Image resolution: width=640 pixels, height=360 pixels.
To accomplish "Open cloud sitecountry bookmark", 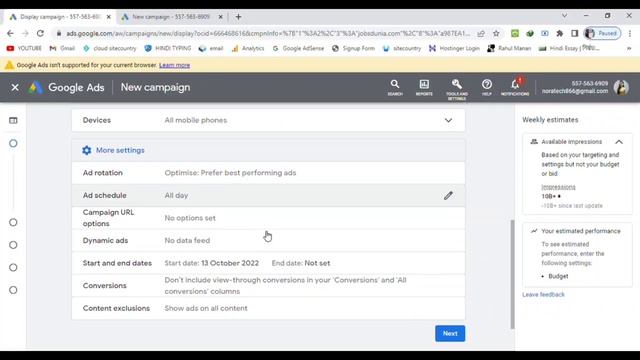I will (x=109, y=48).
